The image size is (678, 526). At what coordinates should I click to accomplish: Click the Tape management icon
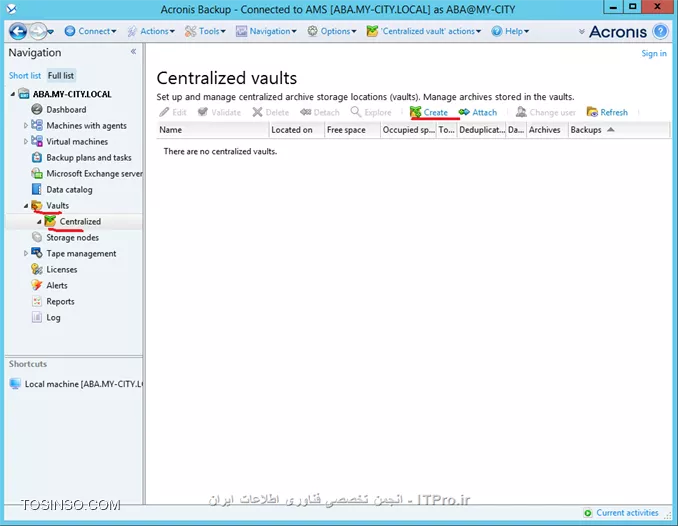point(37,253)
